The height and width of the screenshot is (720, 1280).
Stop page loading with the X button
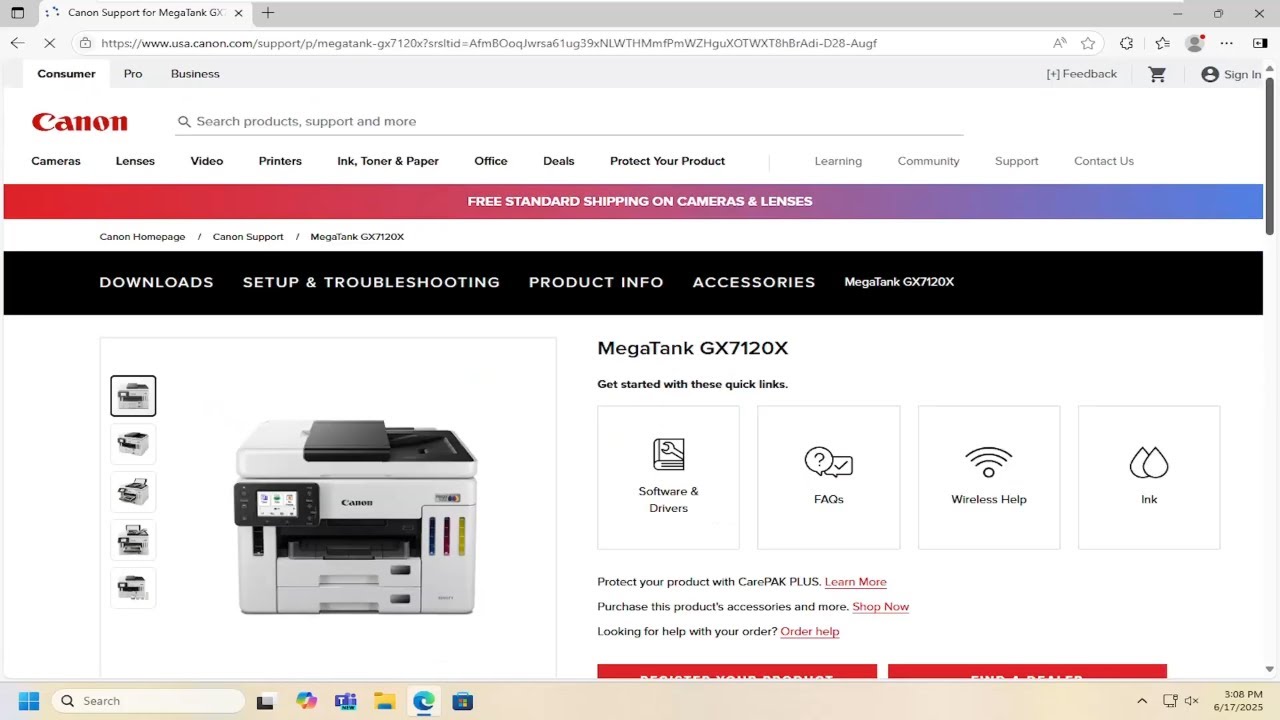(x=49, y=43)
